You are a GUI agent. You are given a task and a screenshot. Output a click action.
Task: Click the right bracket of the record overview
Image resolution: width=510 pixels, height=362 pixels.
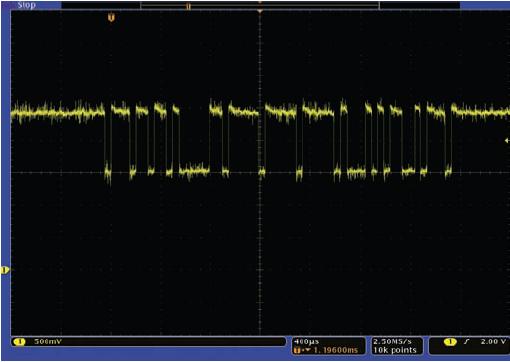(x=379, y=5)
